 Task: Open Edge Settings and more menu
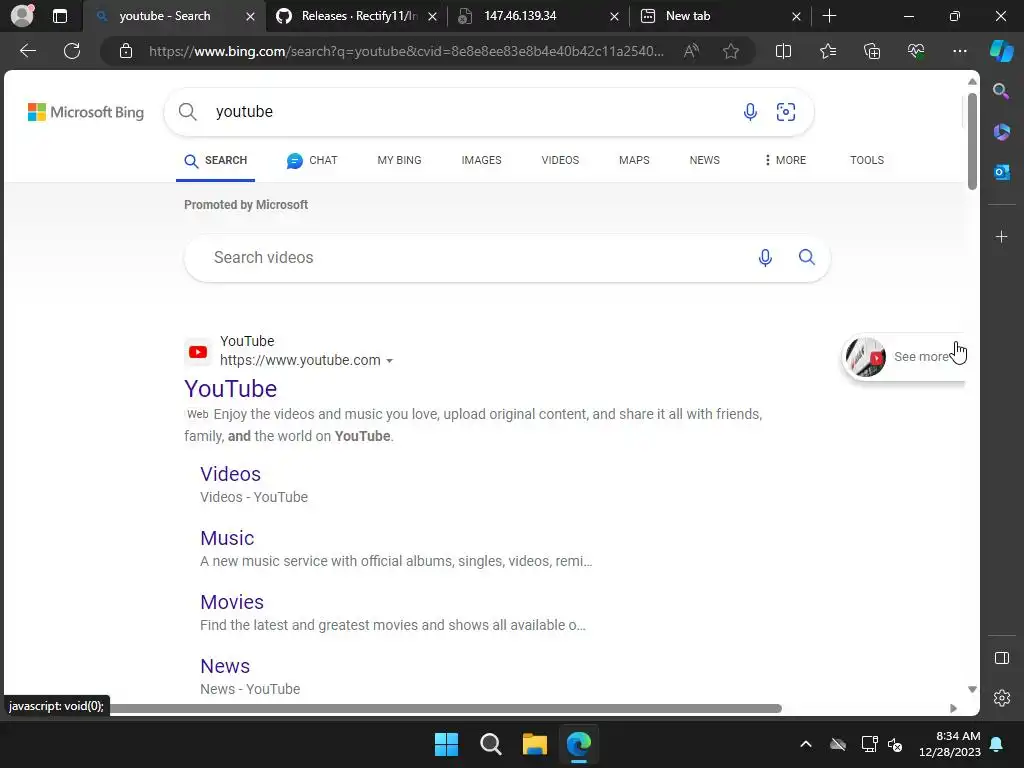(x=959, y=51)
